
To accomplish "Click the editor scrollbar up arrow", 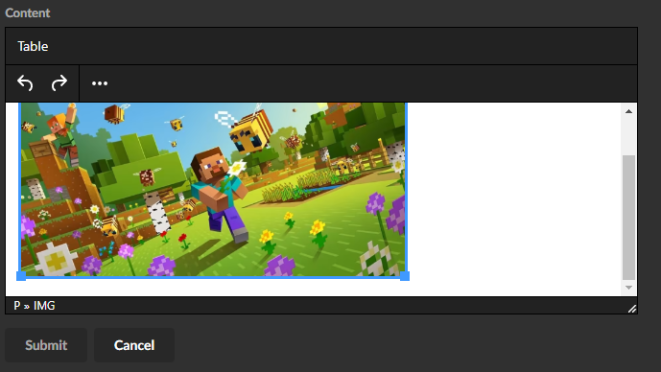I will pyautogui.click(x=629, y=111).
